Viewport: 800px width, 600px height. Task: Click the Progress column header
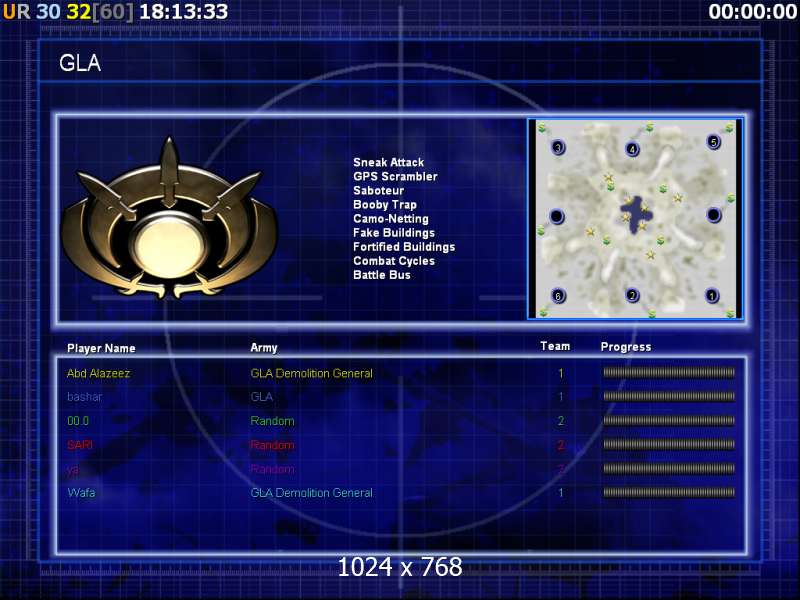[x=626, y=347]
